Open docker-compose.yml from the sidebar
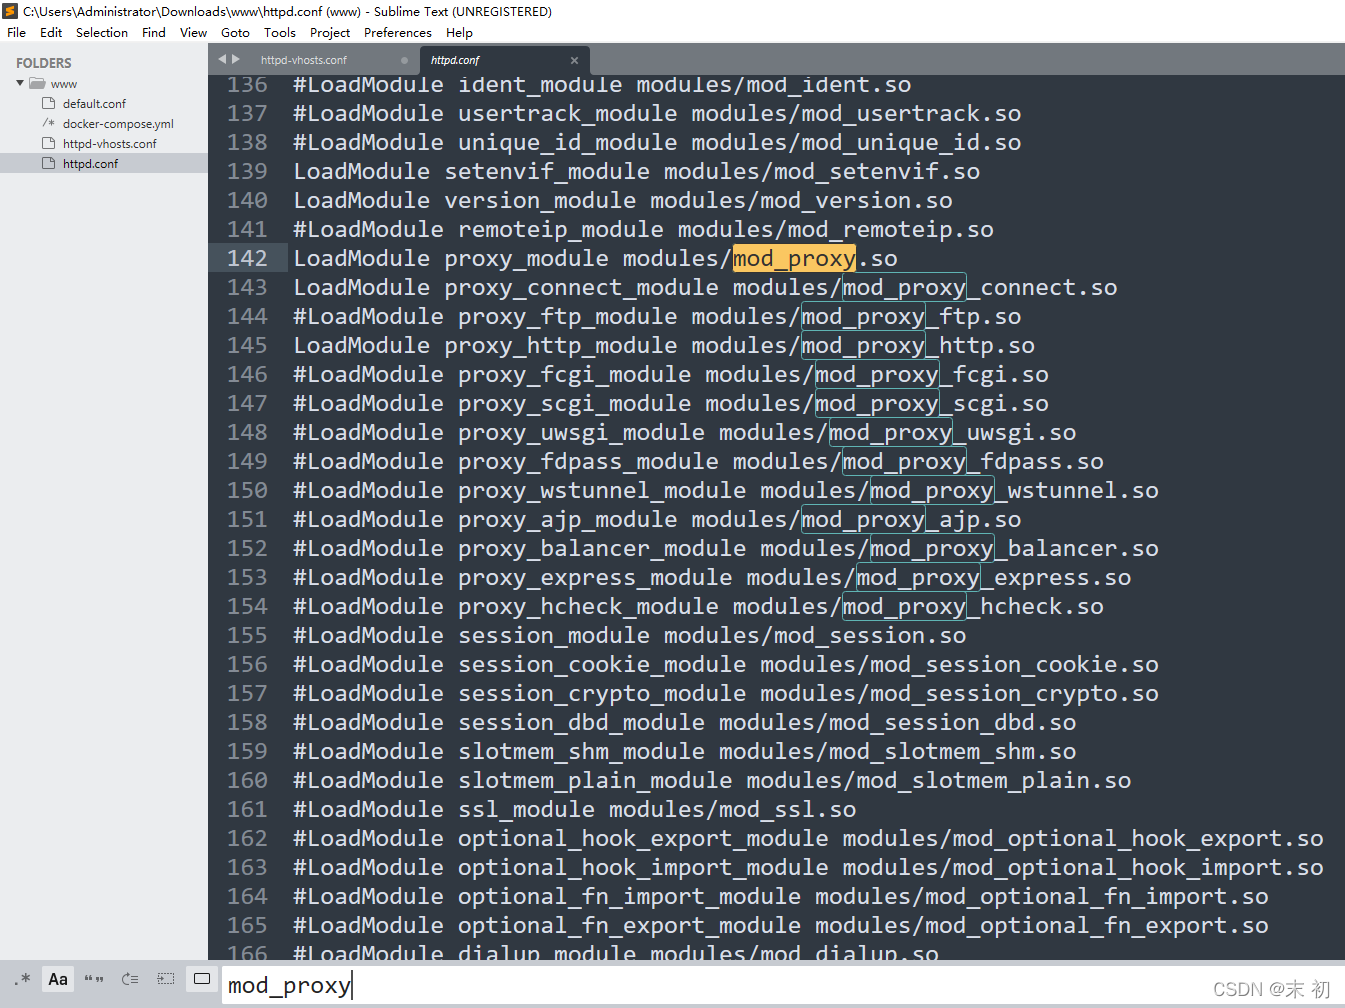Screen dimensions: 1345x1008 point(118,124)
